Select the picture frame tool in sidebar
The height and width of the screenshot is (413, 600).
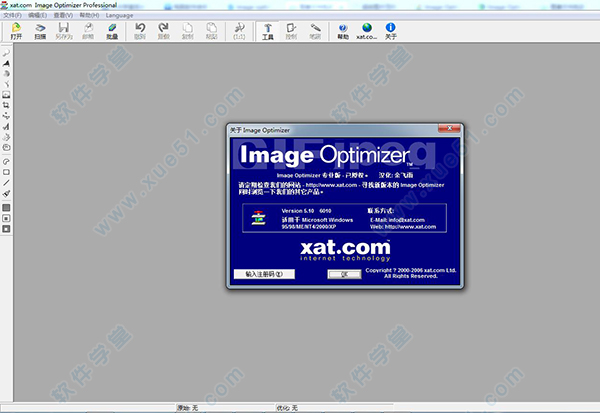tap(6, 95)
